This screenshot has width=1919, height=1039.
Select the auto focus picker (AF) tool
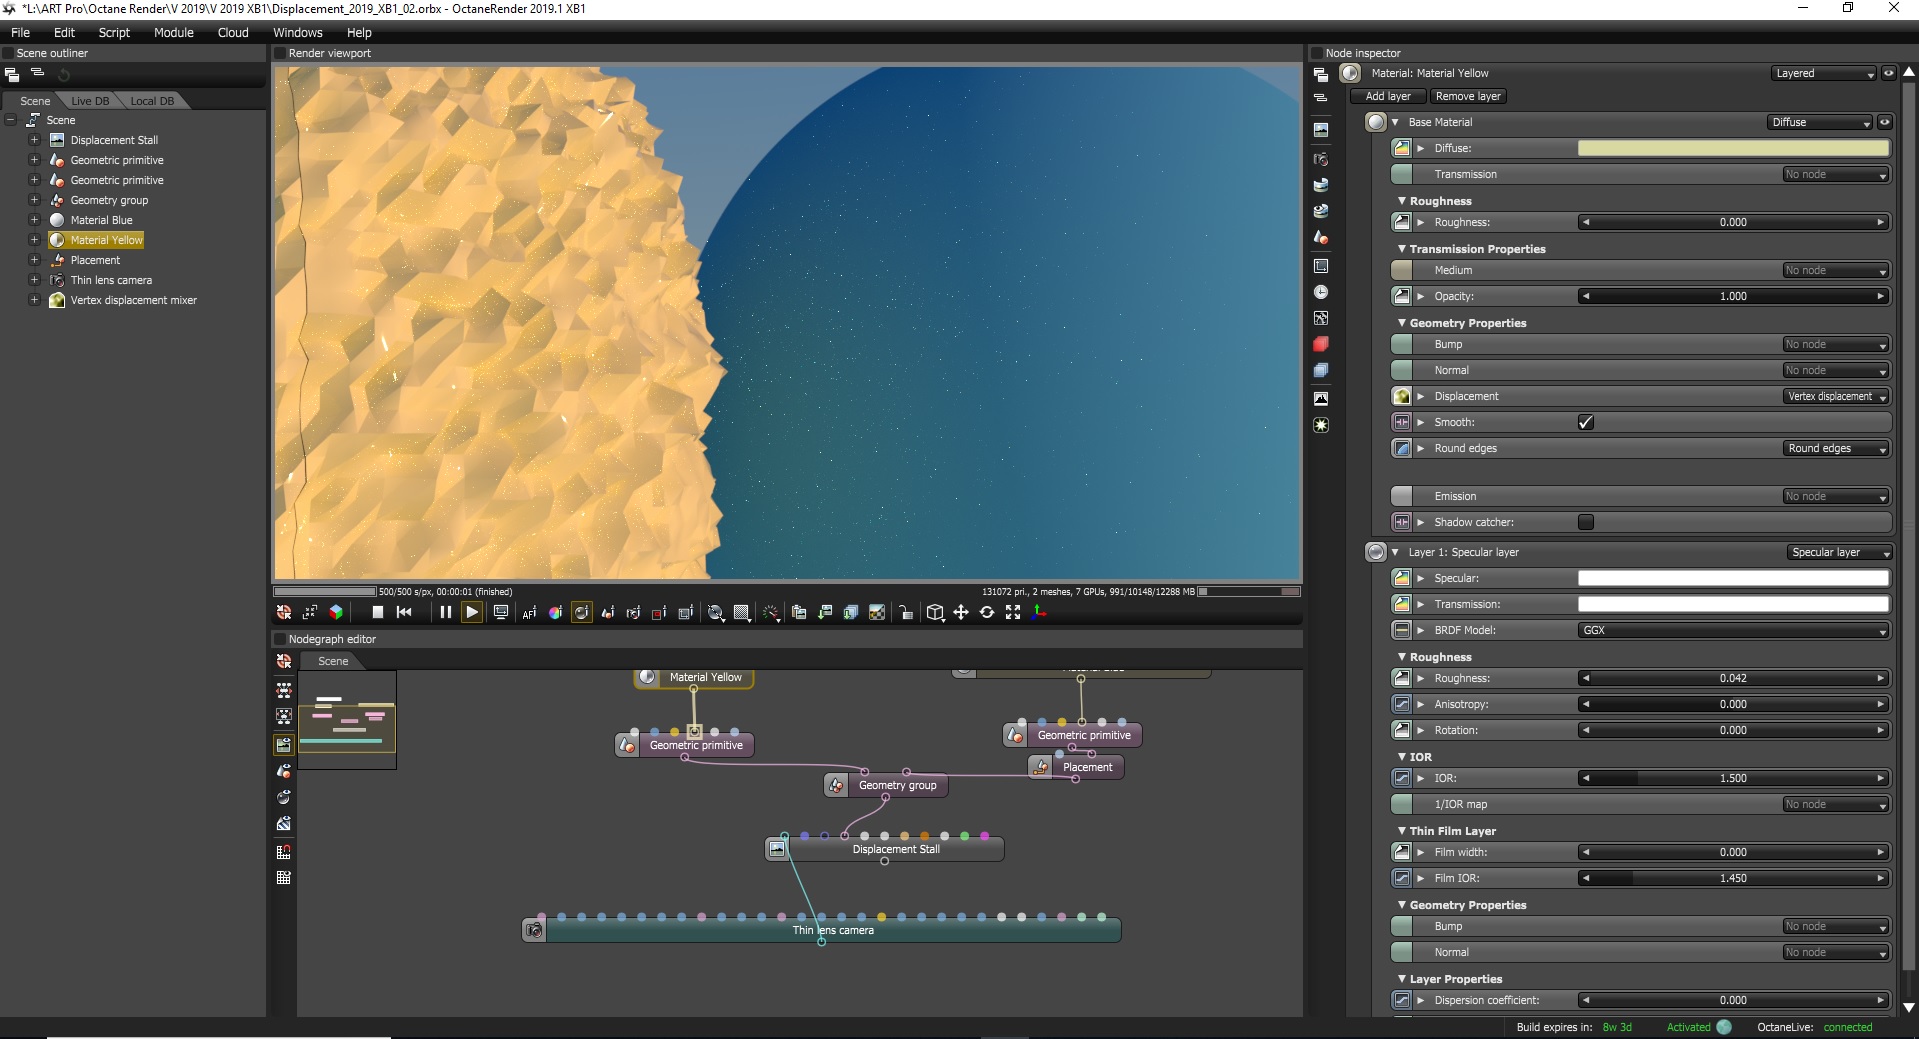[529, 612]
